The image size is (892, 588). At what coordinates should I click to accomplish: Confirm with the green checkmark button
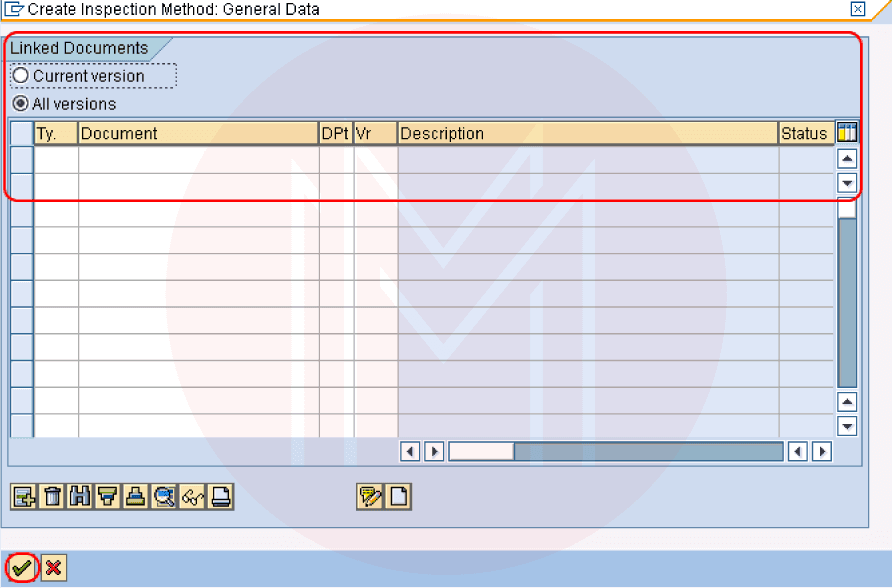tap(22, 568)
